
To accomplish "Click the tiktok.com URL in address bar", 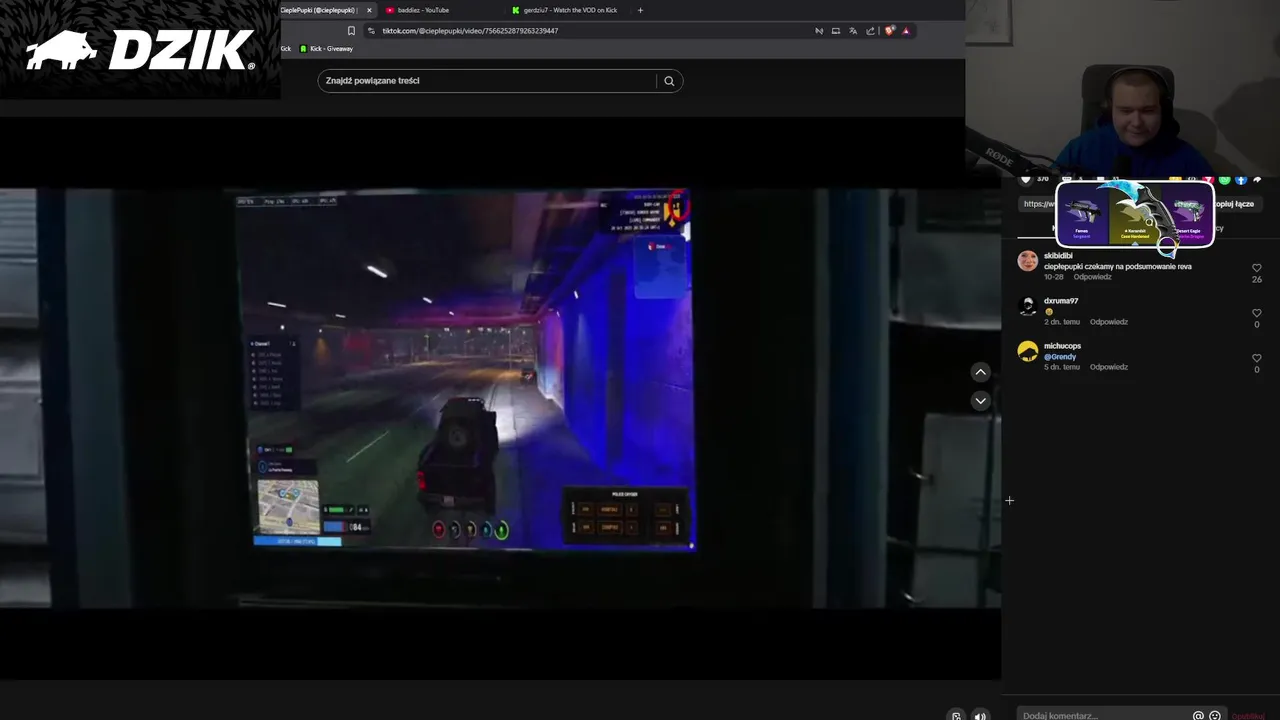I will point(470,31).
